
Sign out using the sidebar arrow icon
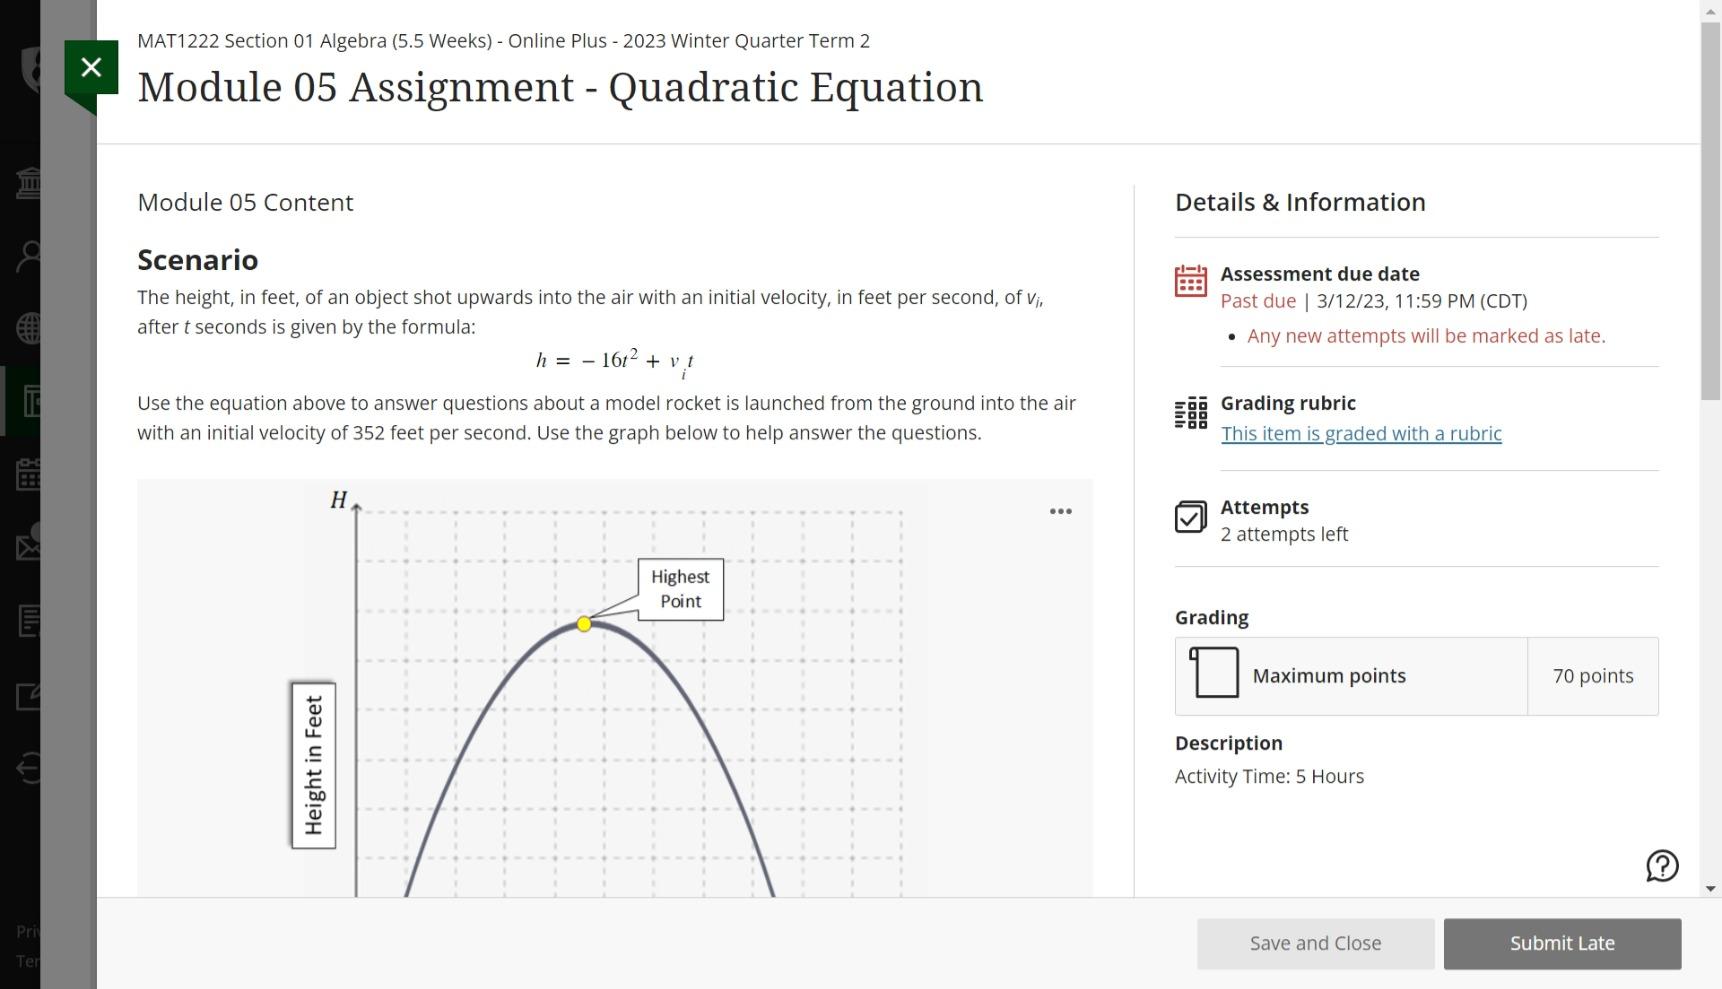(x=30, y=770)
